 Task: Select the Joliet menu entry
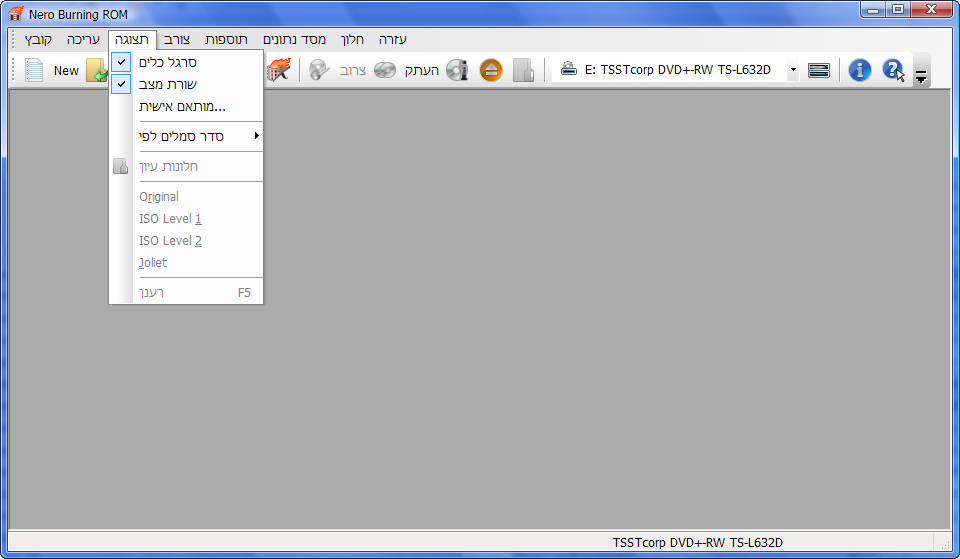coord(186,263)
